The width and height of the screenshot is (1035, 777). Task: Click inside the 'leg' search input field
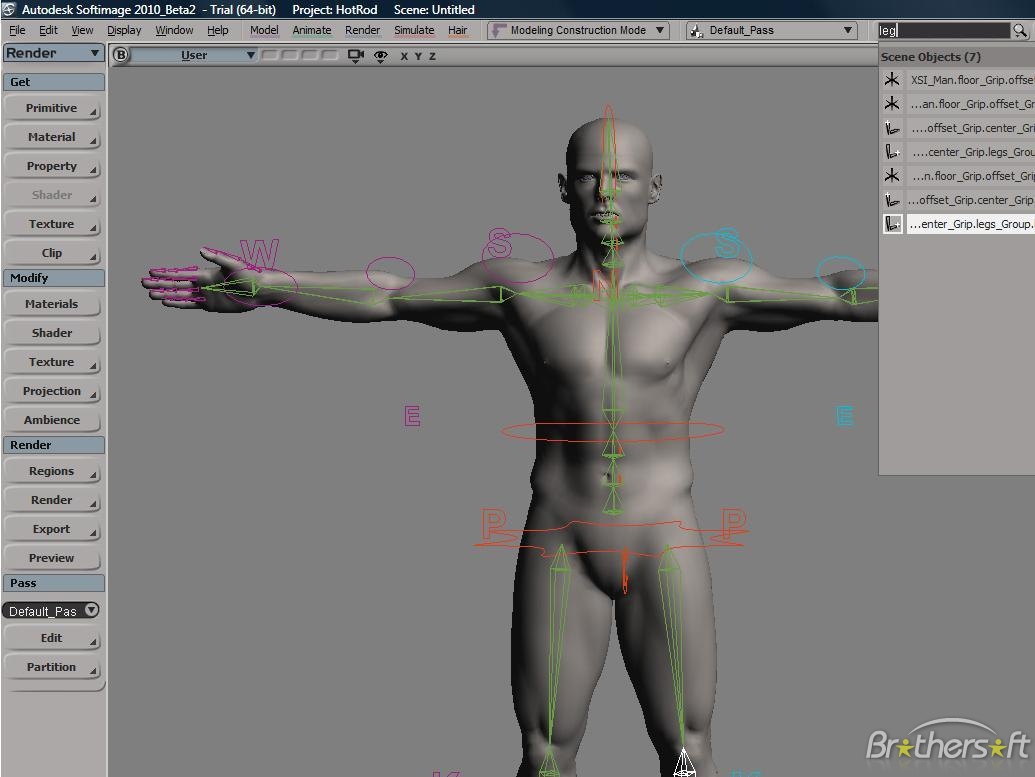point(943,31)
